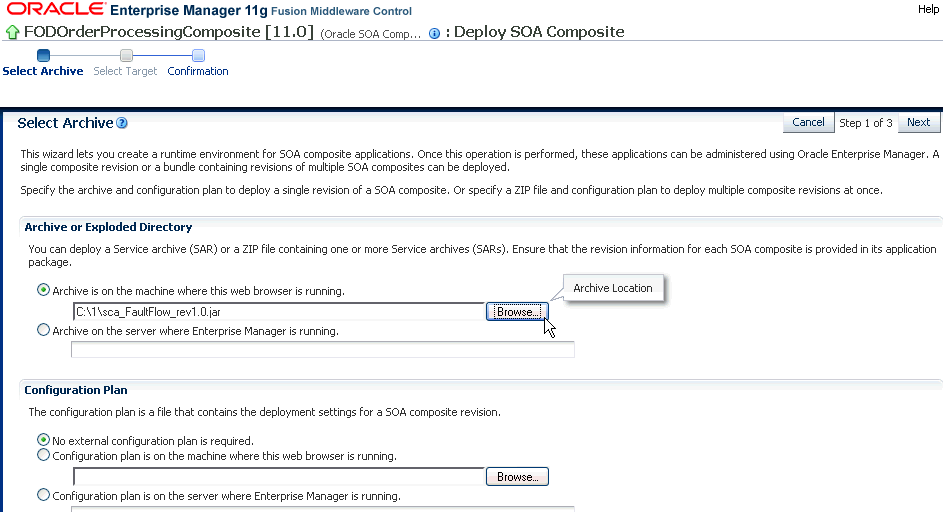Go to Select Archive step label
The height and width of the screenshot is (512, 943).
[x=43, y=71]
